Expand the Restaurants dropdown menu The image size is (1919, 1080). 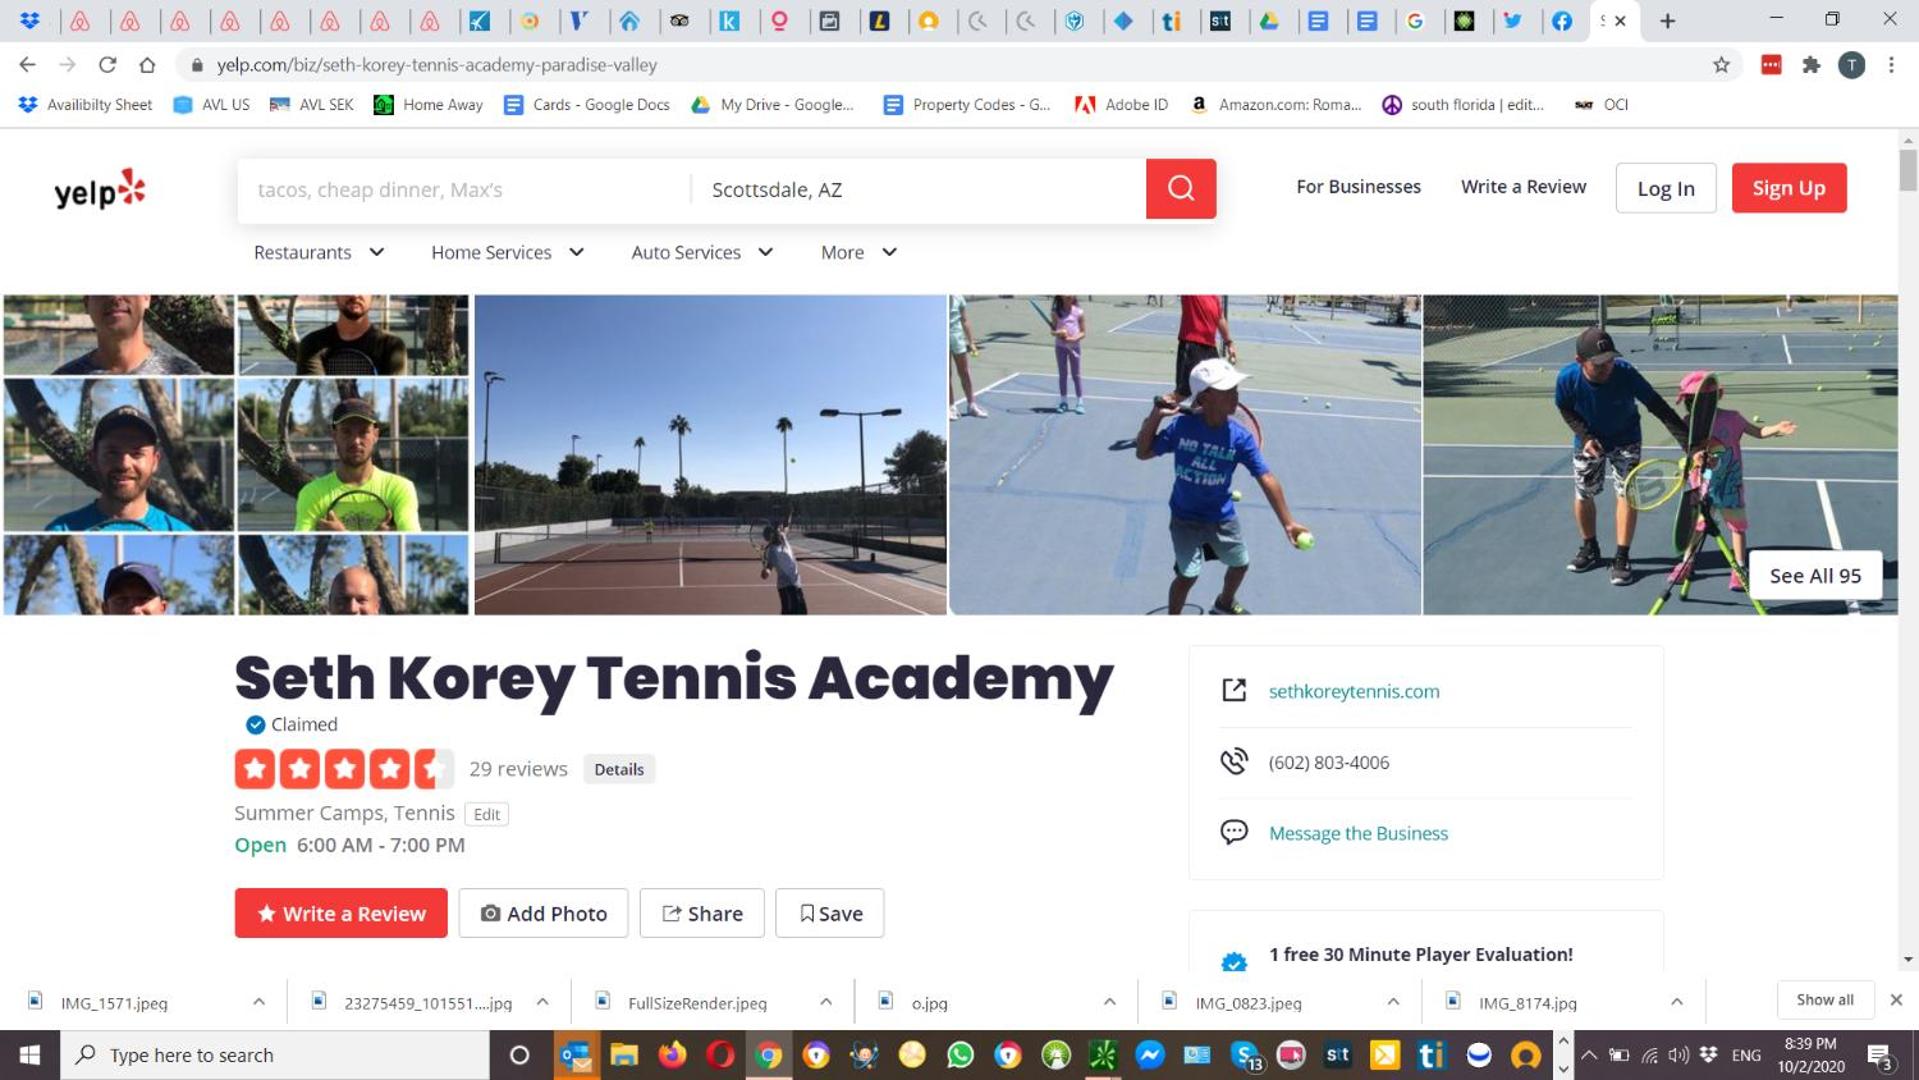318,252
